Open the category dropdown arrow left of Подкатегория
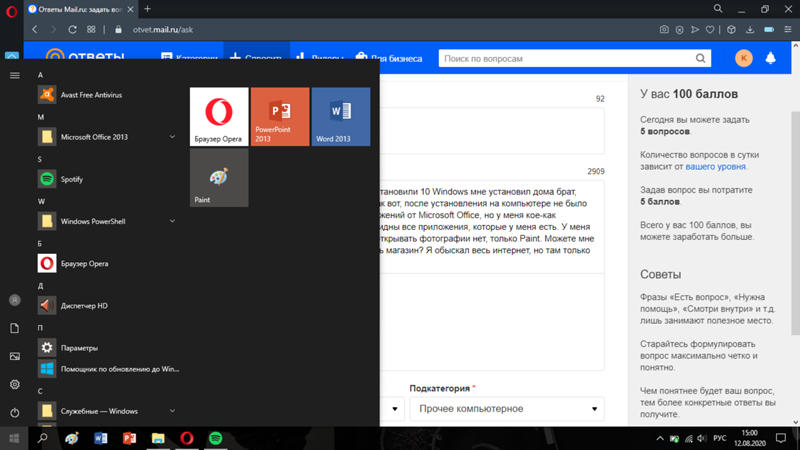The width and height of the screenshot is (800, 450). coord(394,409)
